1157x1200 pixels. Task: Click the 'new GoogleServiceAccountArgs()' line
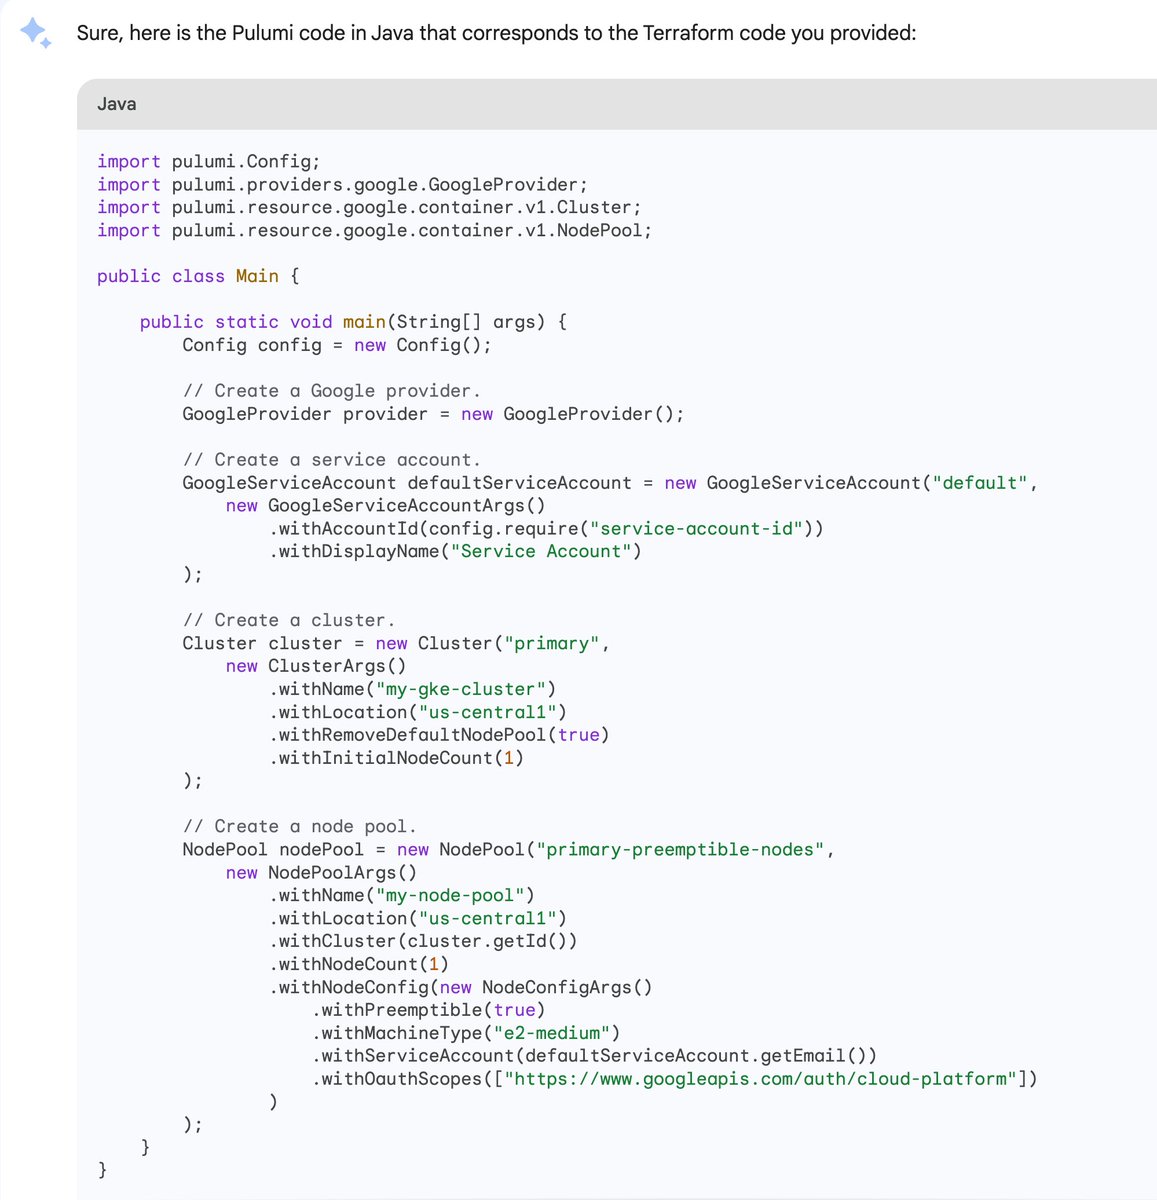386,506
